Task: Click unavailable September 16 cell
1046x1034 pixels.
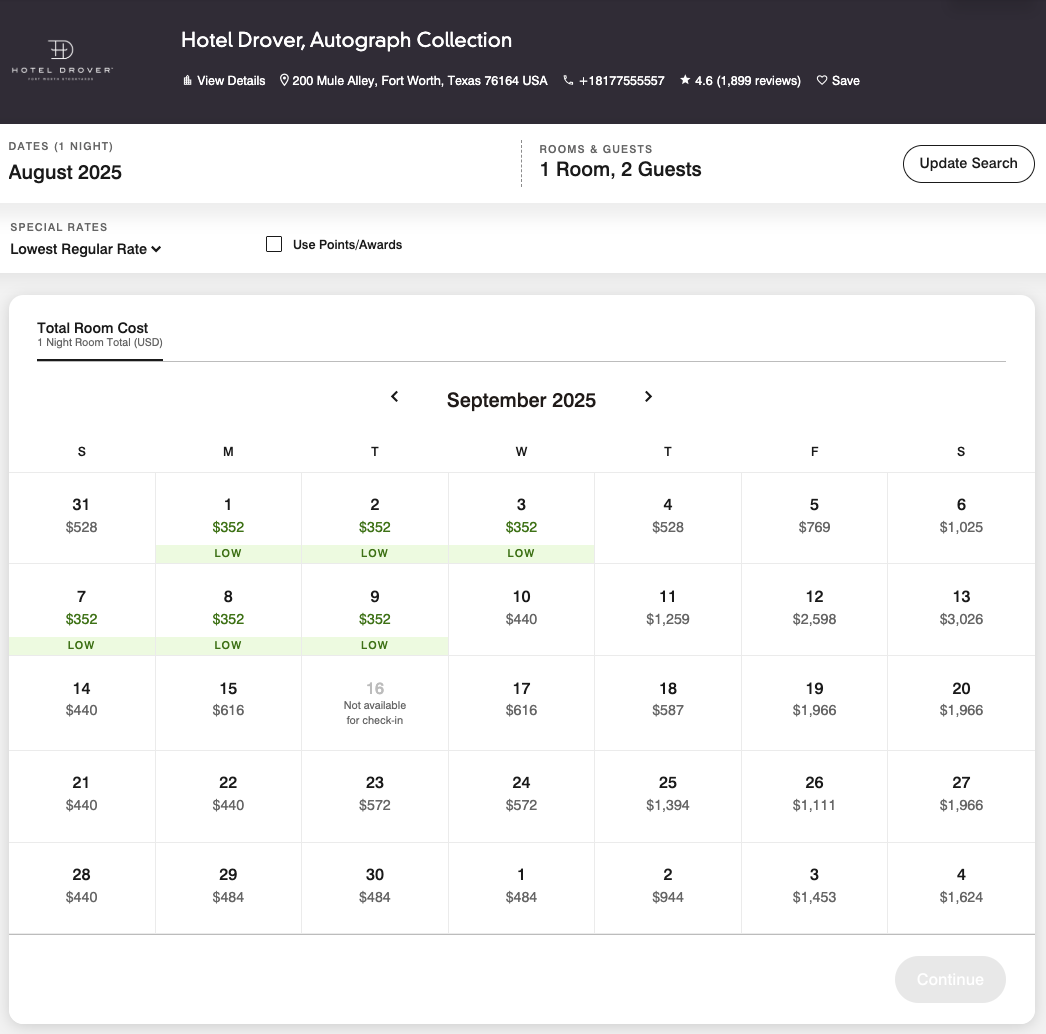Action: click(375, 703)
